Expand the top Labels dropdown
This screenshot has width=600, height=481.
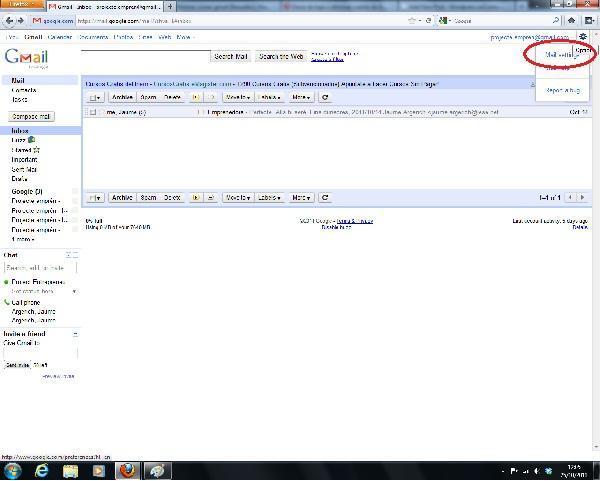[269, 98]
